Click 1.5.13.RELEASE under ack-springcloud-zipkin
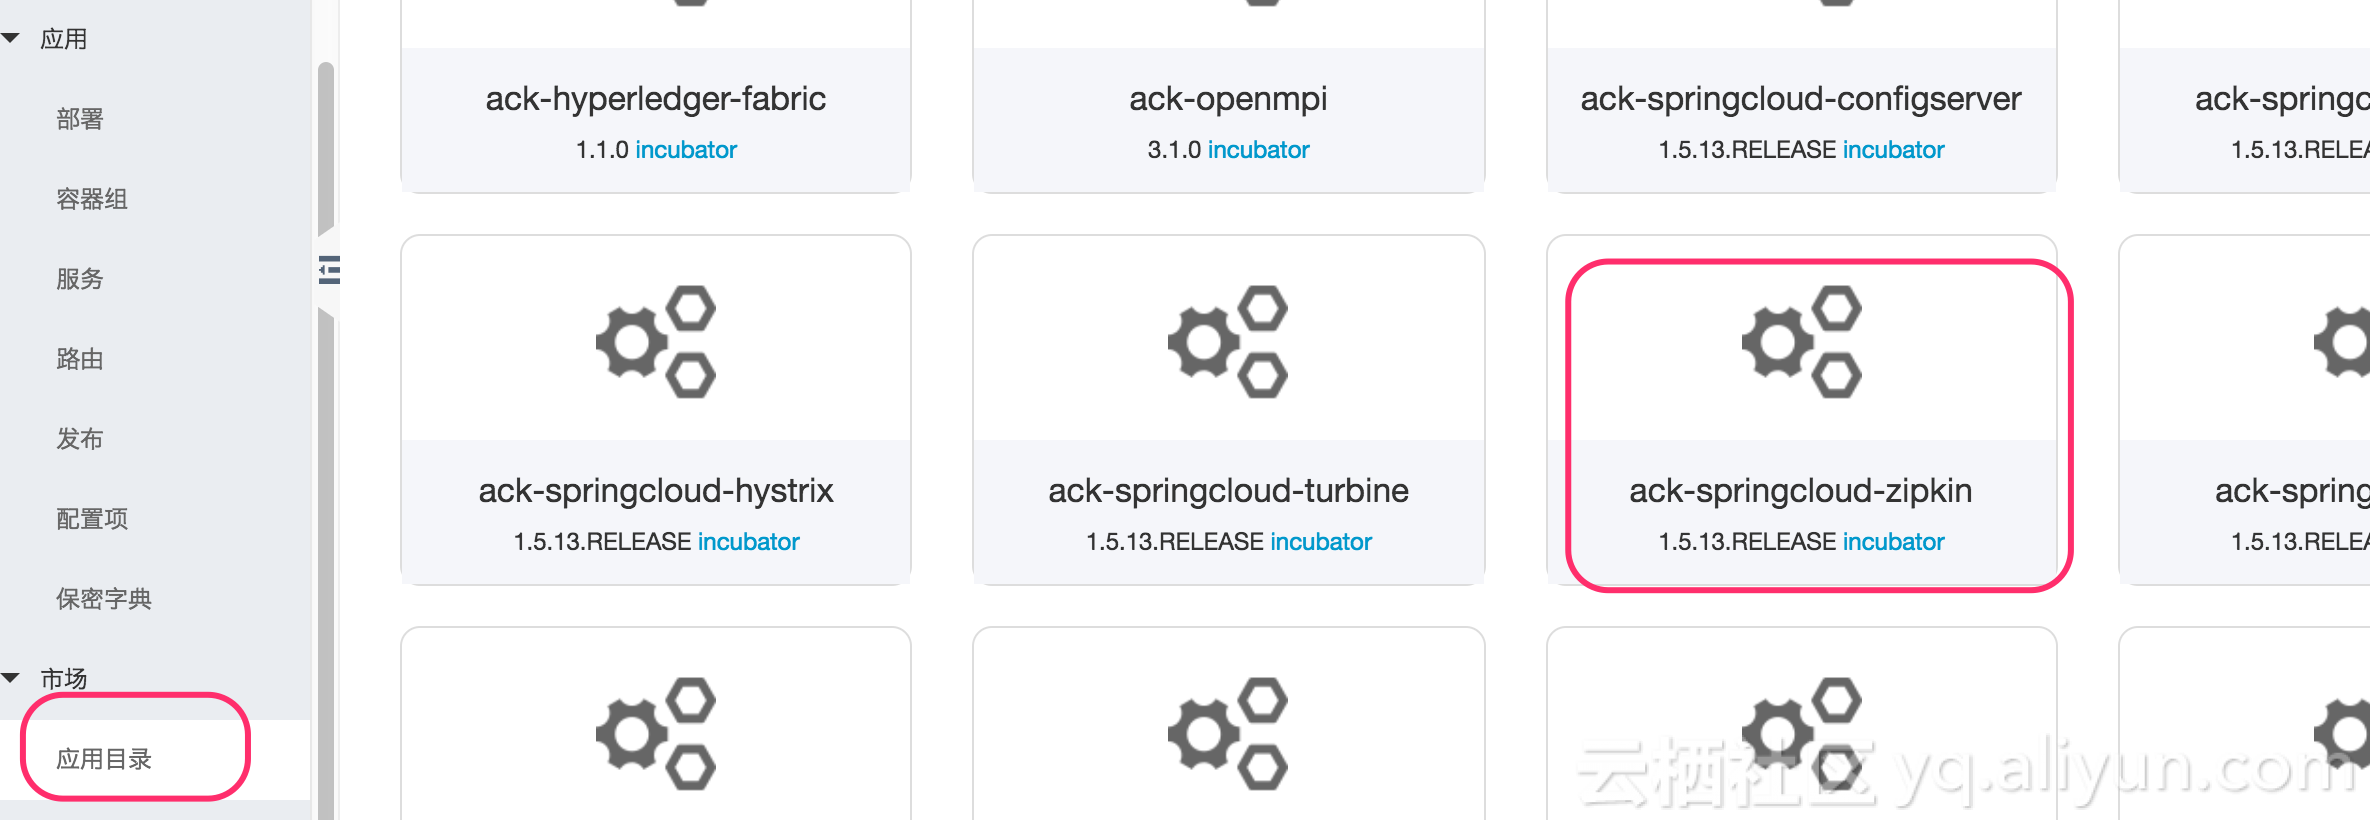2370x820 pixels. (1747, 542)
